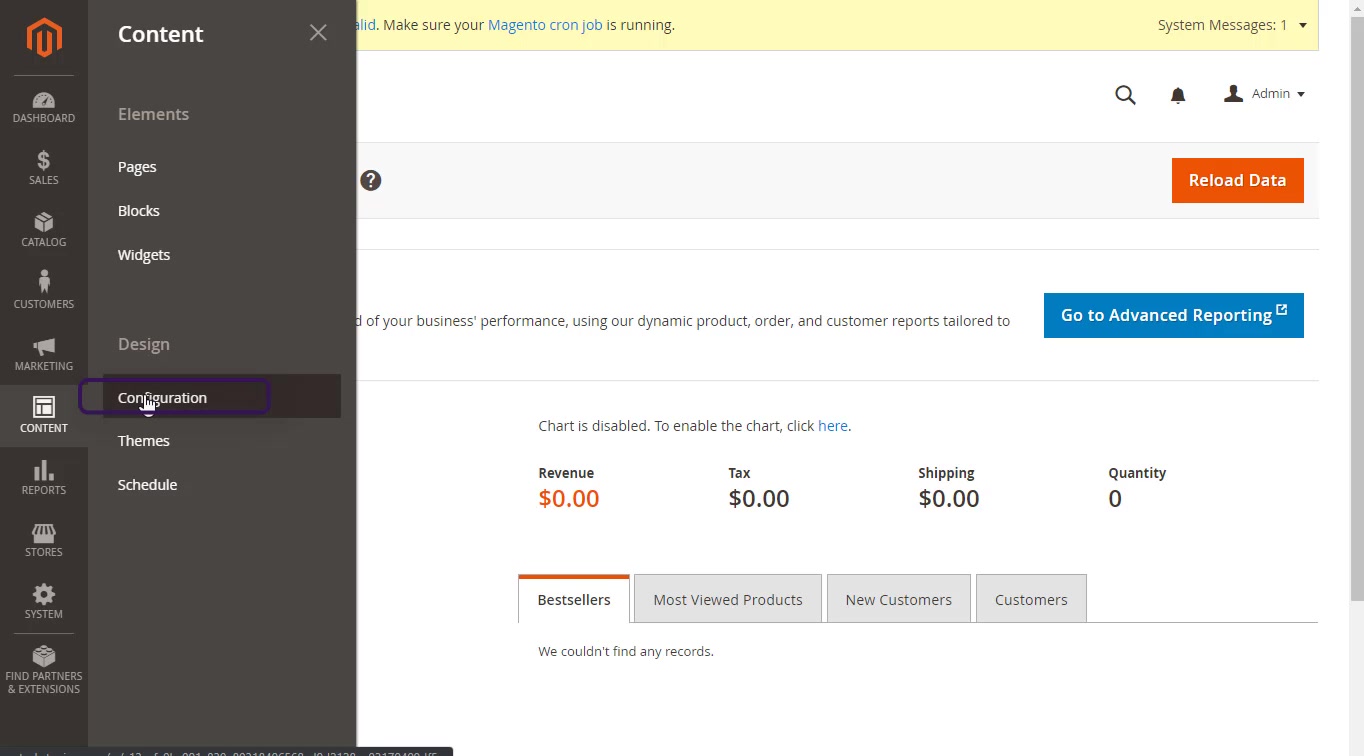Select Pages in the Content menu
This screenshot has width=1364, height=756.
[137, 167]
